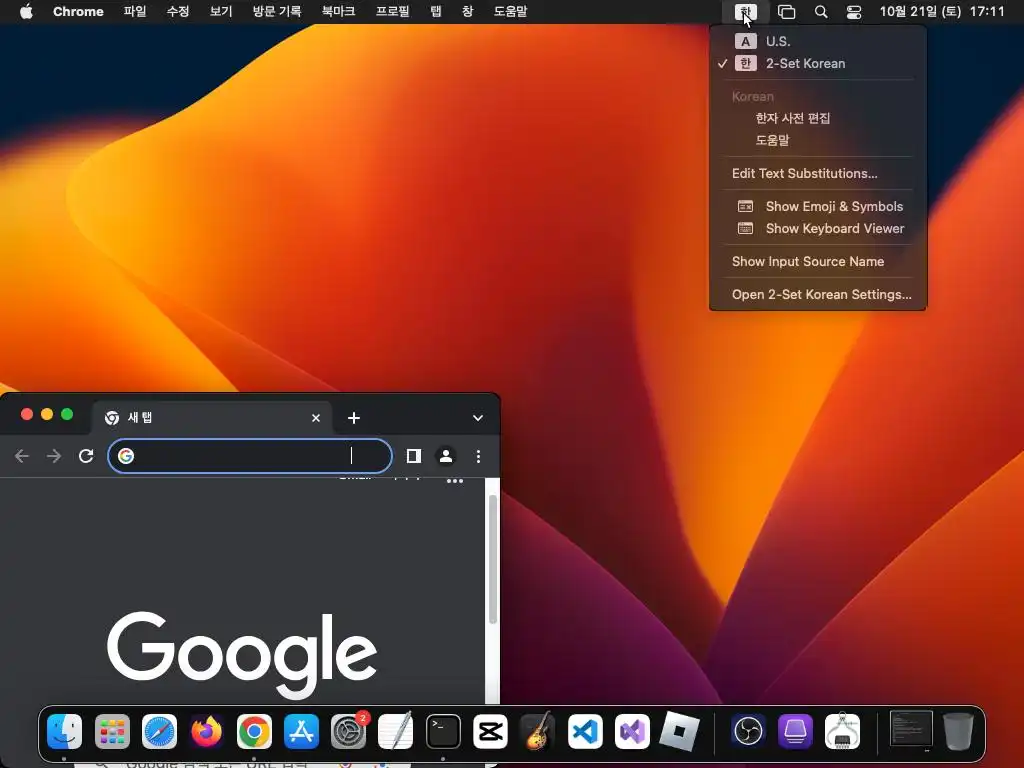This screenshot has width=1024, height=768.
Task: Open System Settings with badge in Dock
Action: click(x=349, y=731)
